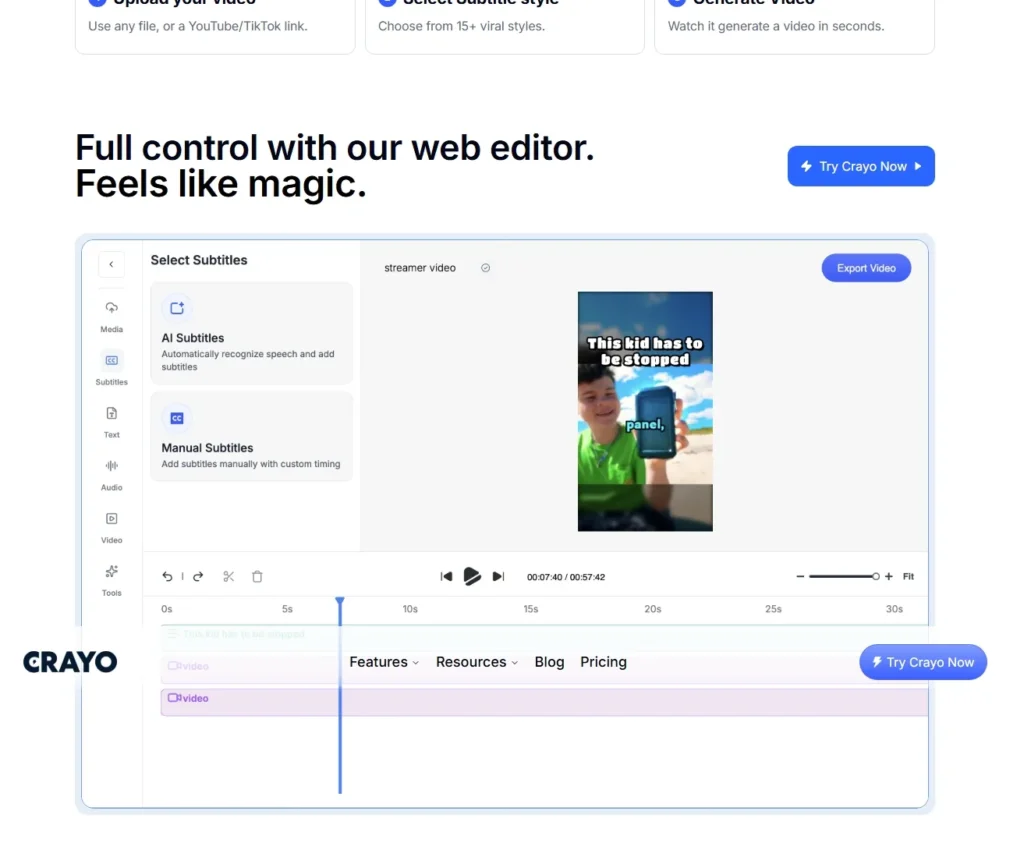The width and height of the screenshot is (1024, 857).
Task: Expand the Features dropdown menu
Action: pyautogui.click(x=384, y=662)
